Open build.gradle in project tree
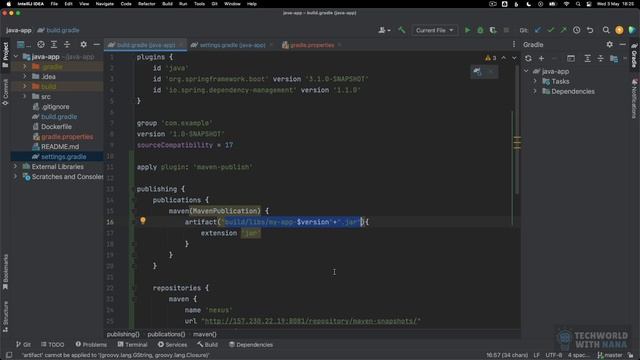 point(59,117)
